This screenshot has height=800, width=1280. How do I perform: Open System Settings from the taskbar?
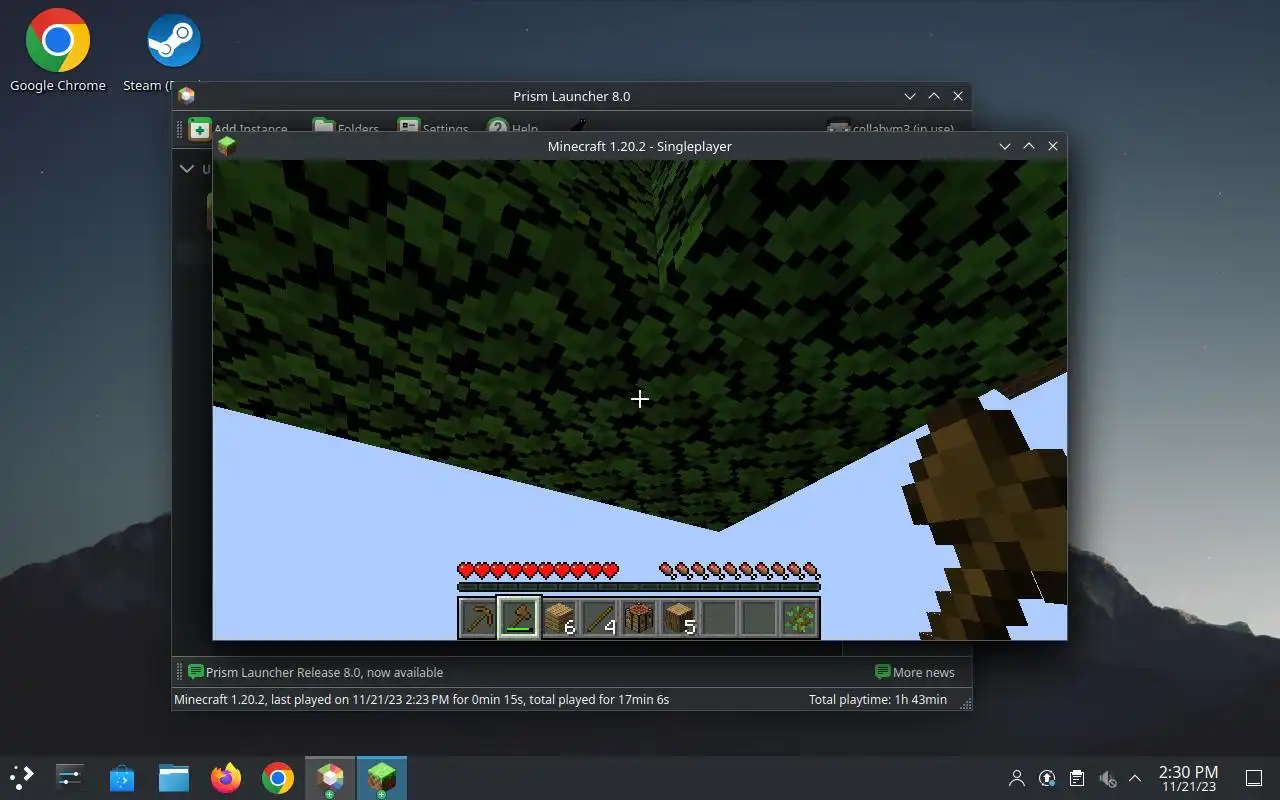coord(70,777)
